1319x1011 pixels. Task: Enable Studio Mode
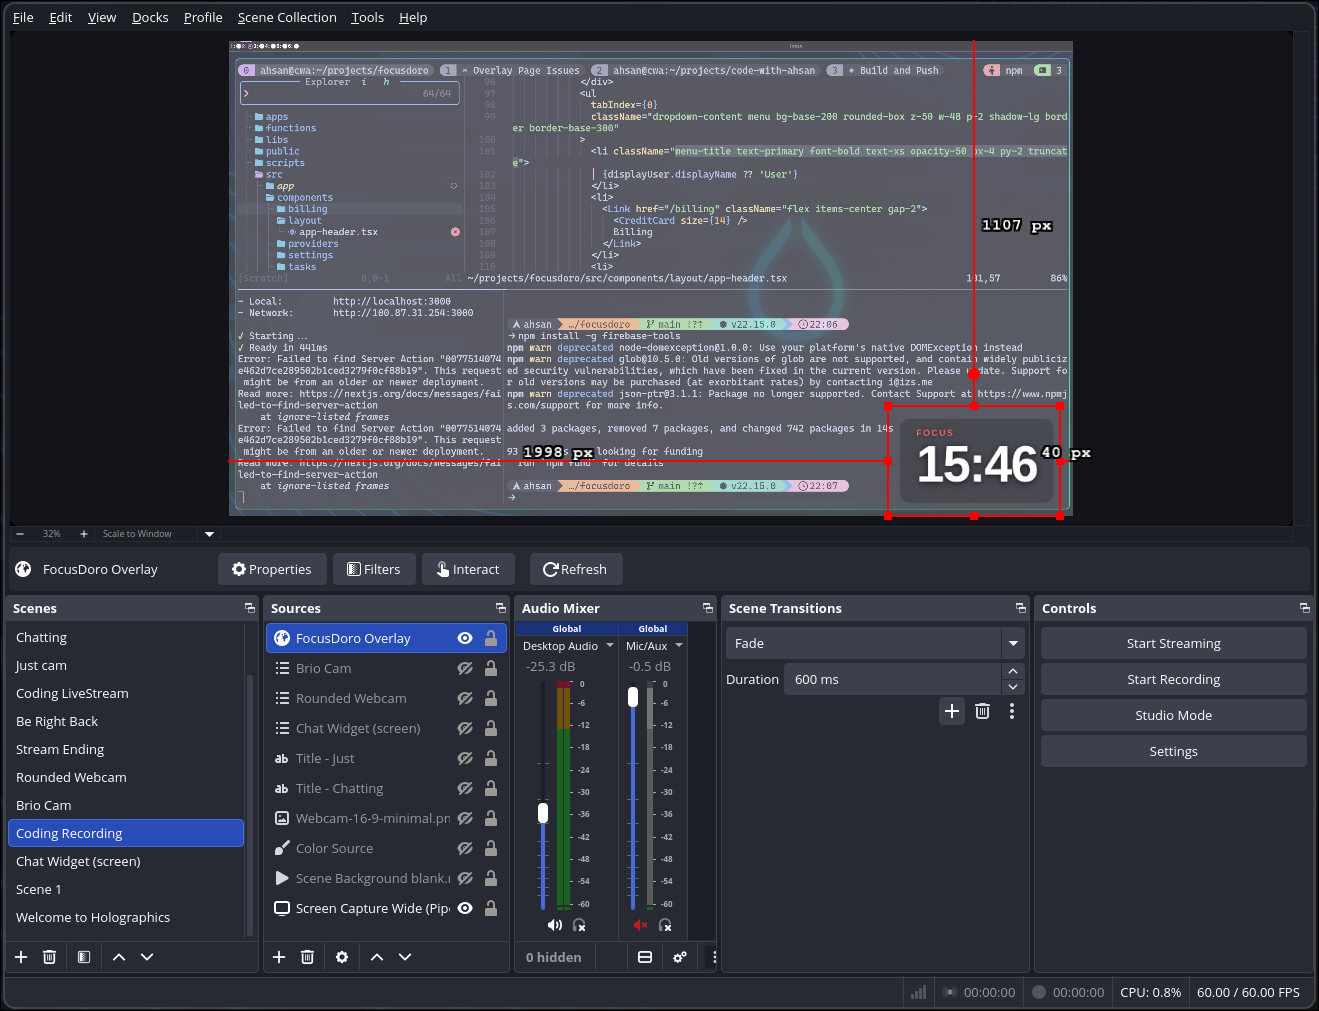tap(1173, 715)
